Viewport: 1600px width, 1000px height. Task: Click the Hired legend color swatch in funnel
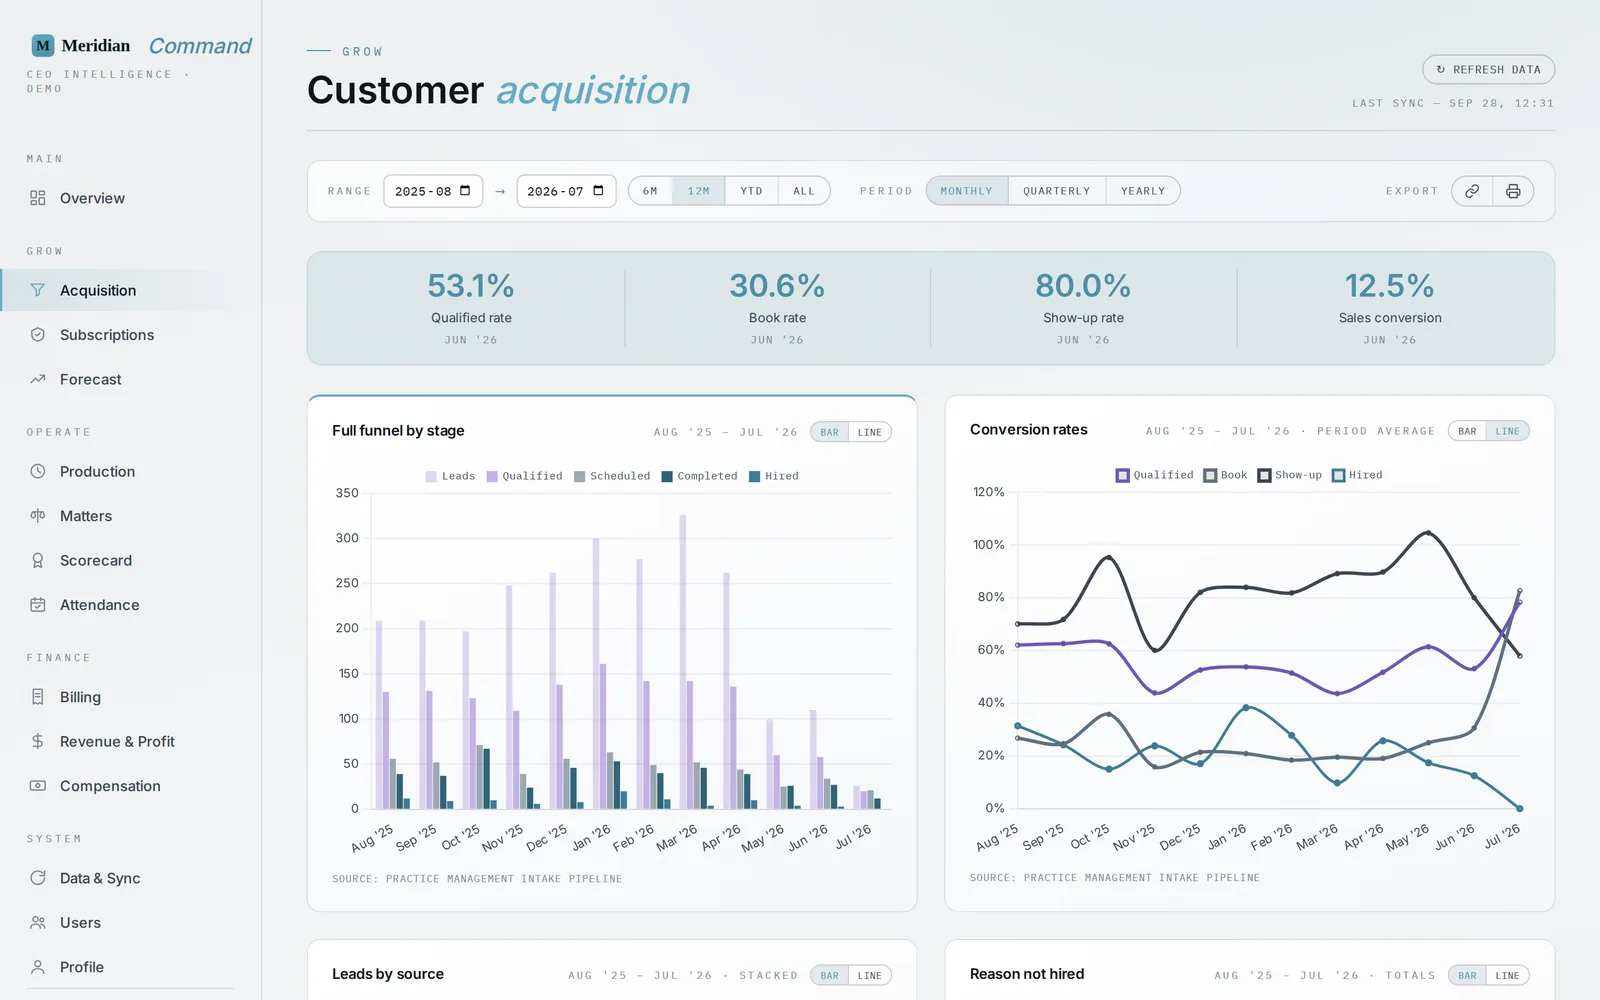pos(755,476)
